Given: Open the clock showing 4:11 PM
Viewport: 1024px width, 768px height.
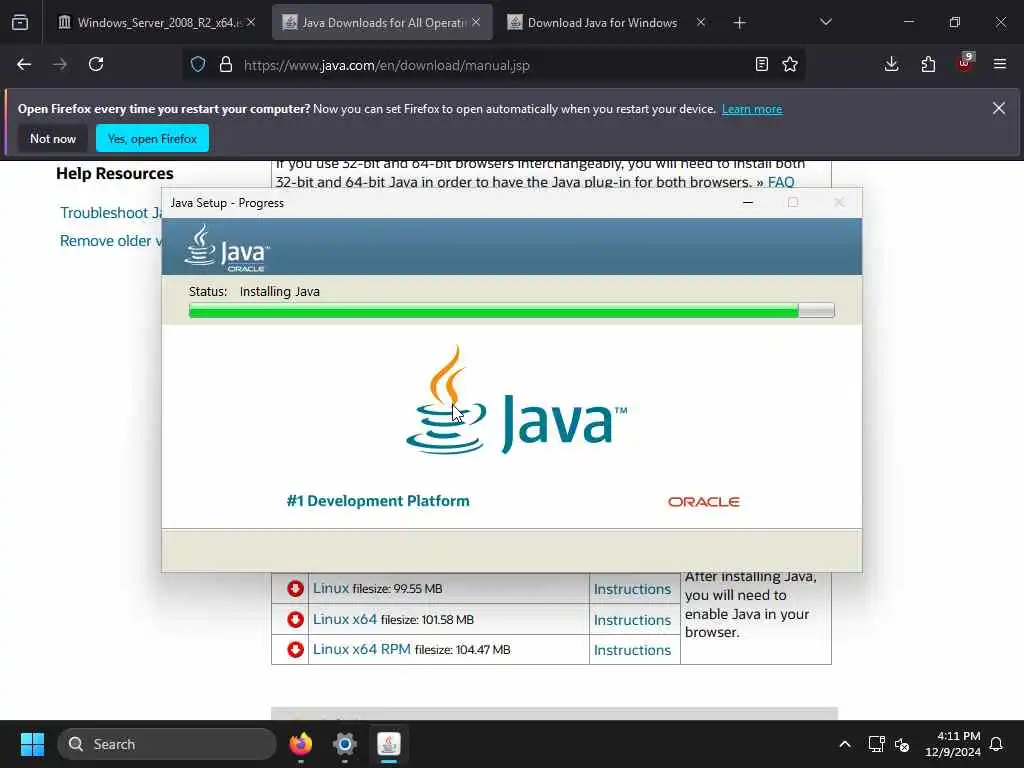Looking at the screenshot, I should [953, 744].
